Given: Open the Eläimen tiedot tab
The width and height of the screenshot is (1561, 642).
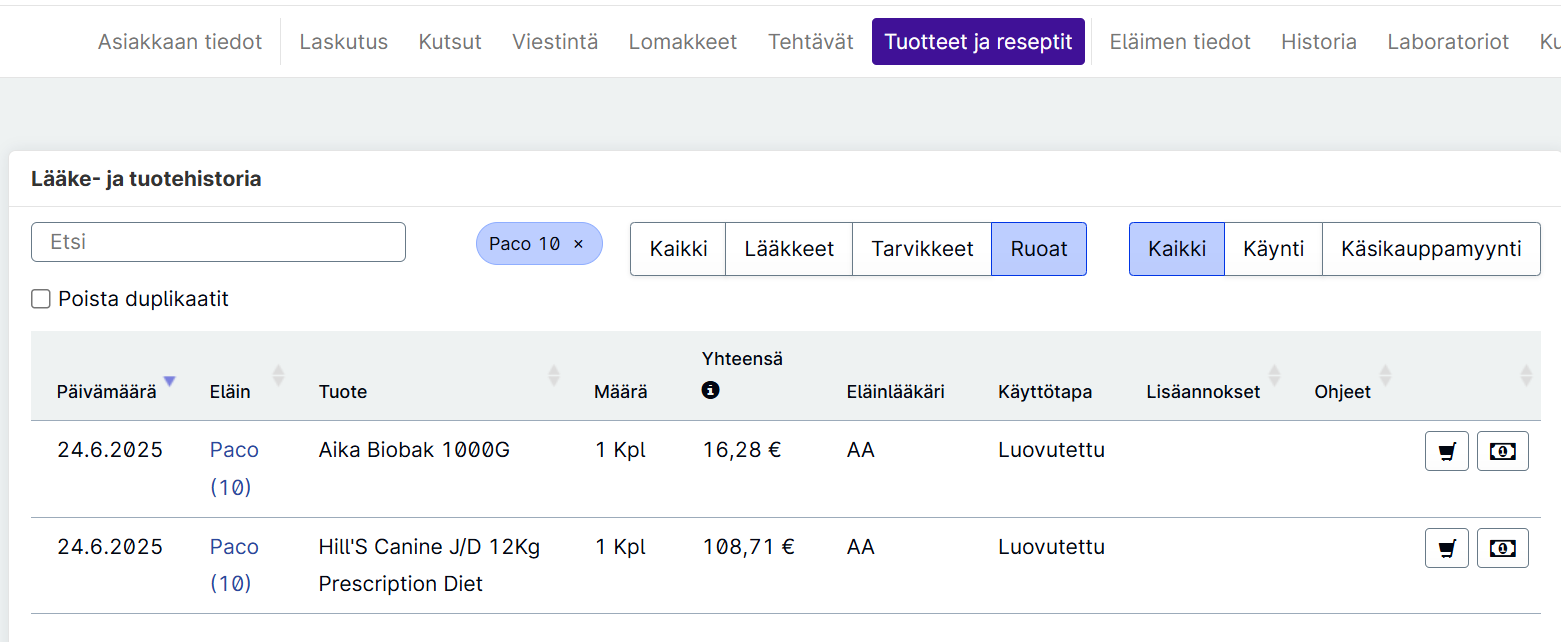Looking at the screenshot, I should click(1180, 42).
